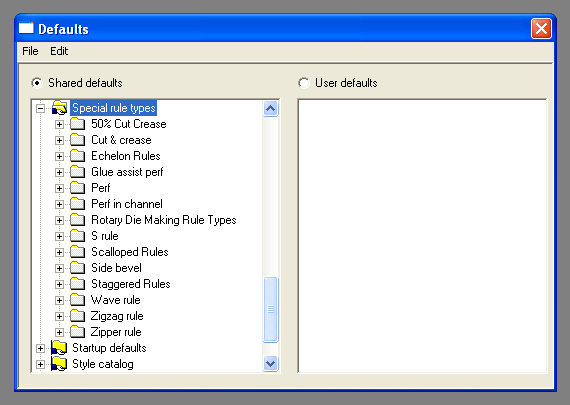The width and height of the screenshot is (570, 405).
Task: Click the Cut & crease folder icon
Action: click(x=77, y=140)
